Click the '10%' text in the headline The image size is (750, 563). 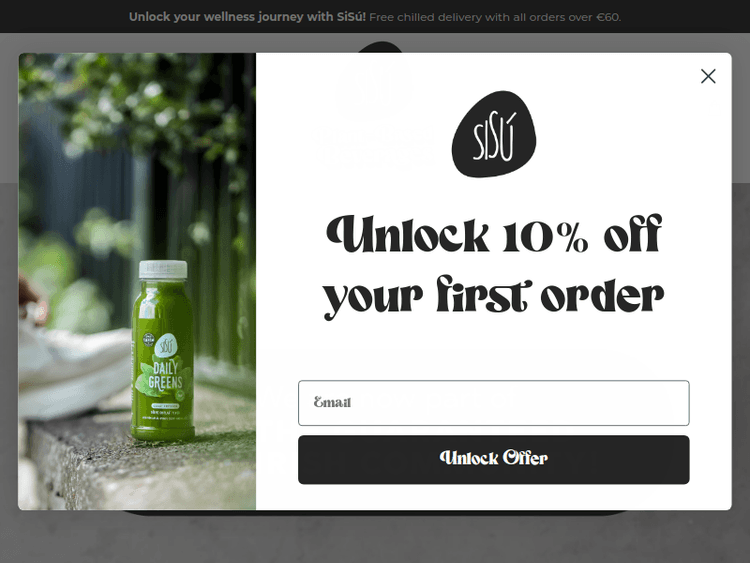[x=545, y=236]
